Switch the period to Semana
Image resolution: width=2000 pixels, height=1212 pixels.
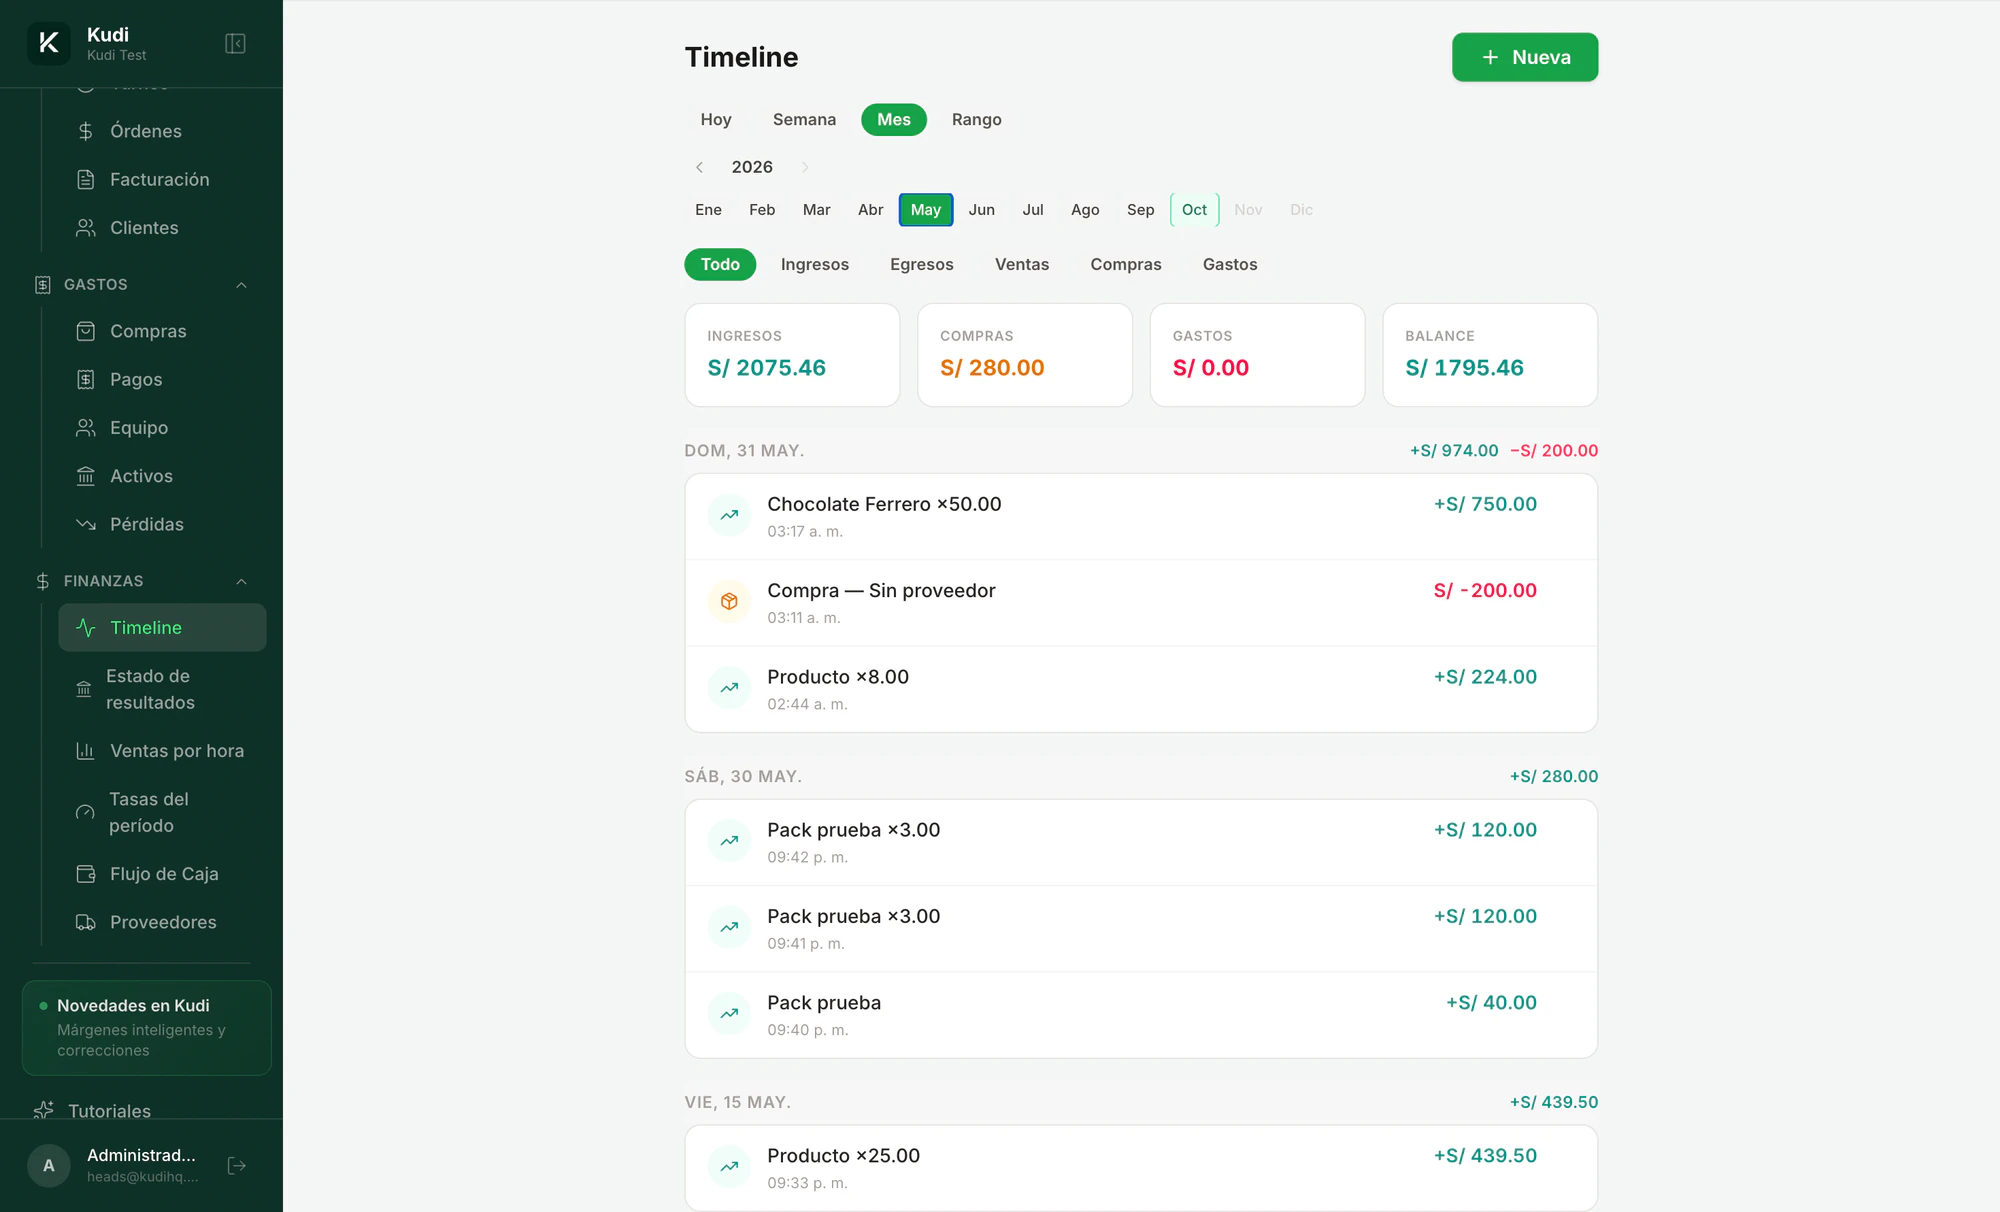804,120
